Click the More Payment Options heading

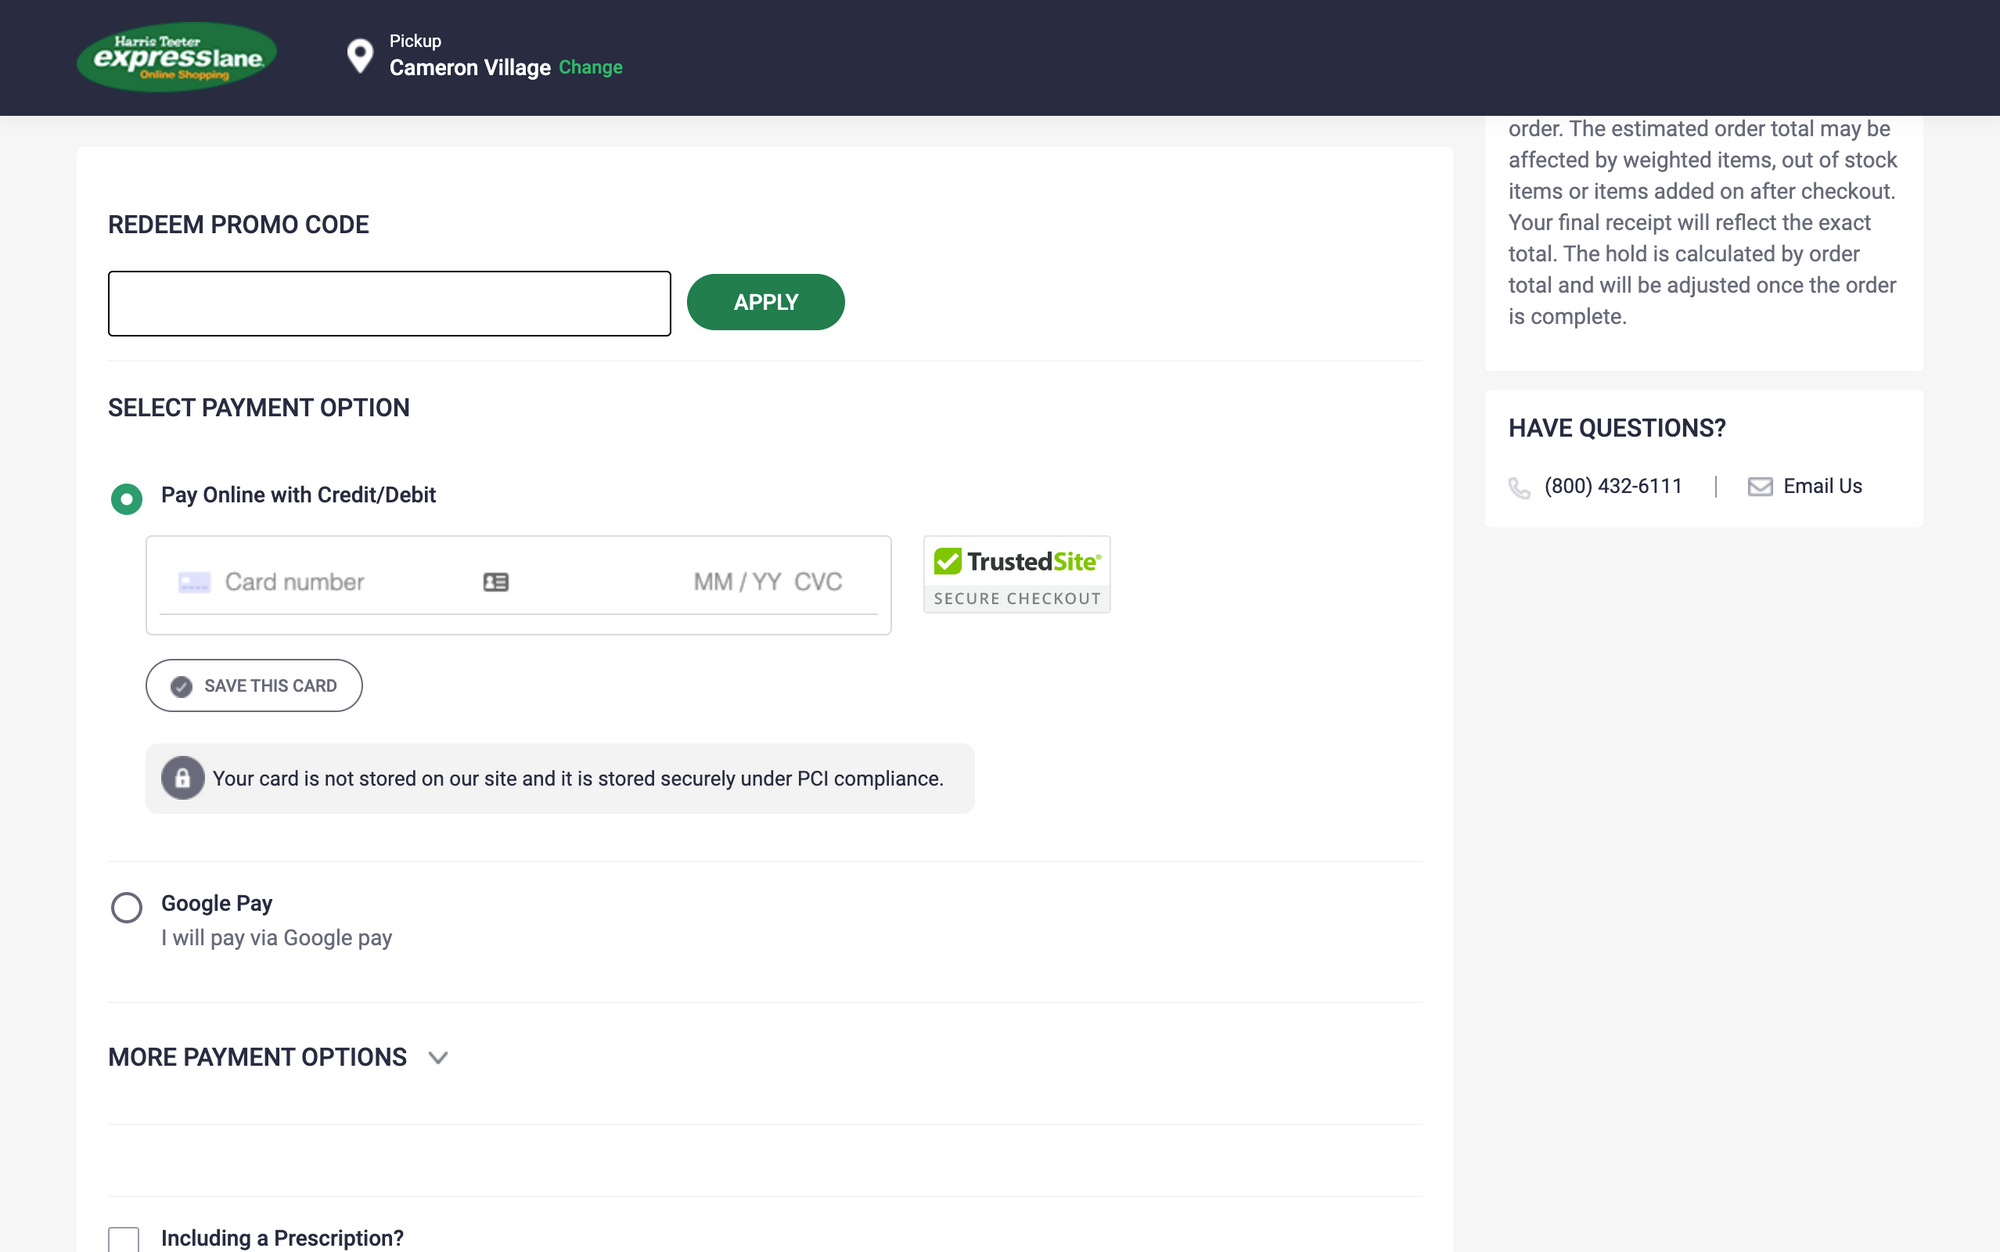[x=257, y=1058]
